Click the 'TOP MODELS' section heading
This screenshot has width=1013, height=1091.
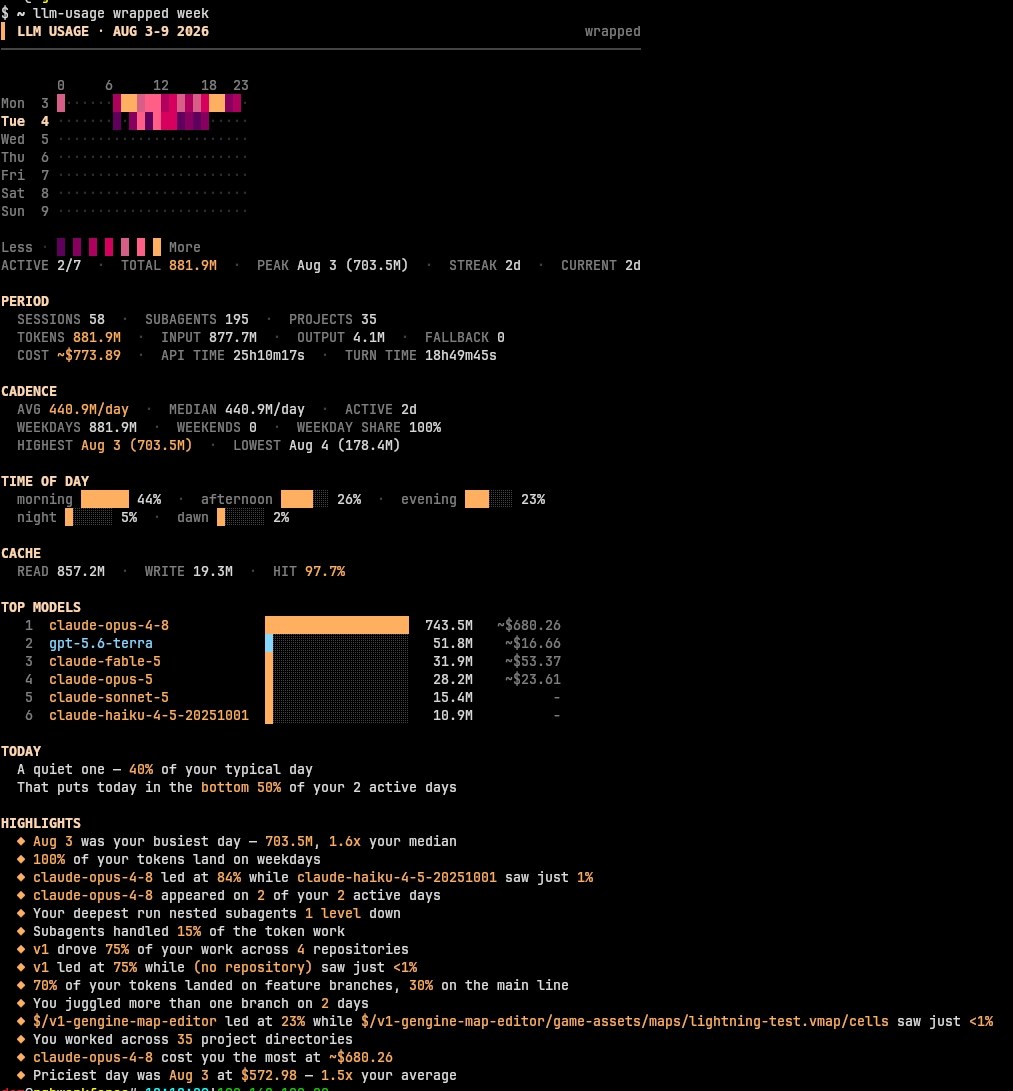[41, 607]
